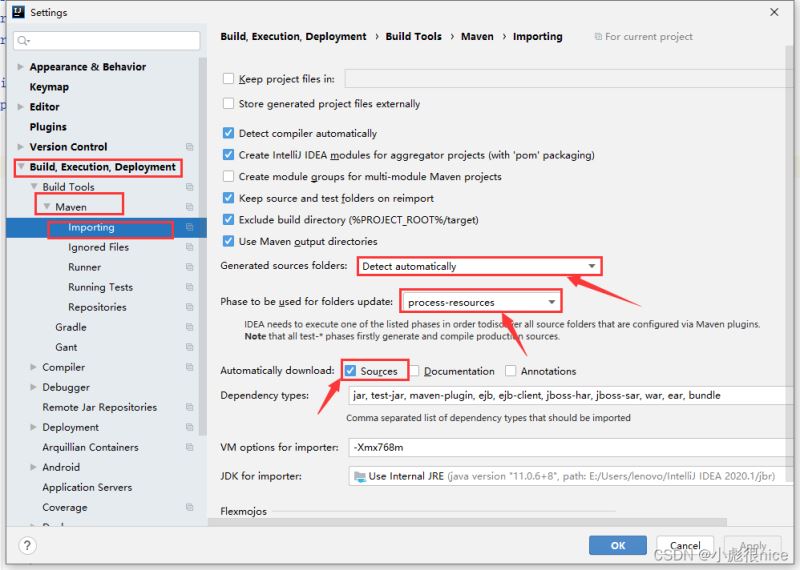
Task: Click the project-level icon beside Repositories
Action: 190,307
